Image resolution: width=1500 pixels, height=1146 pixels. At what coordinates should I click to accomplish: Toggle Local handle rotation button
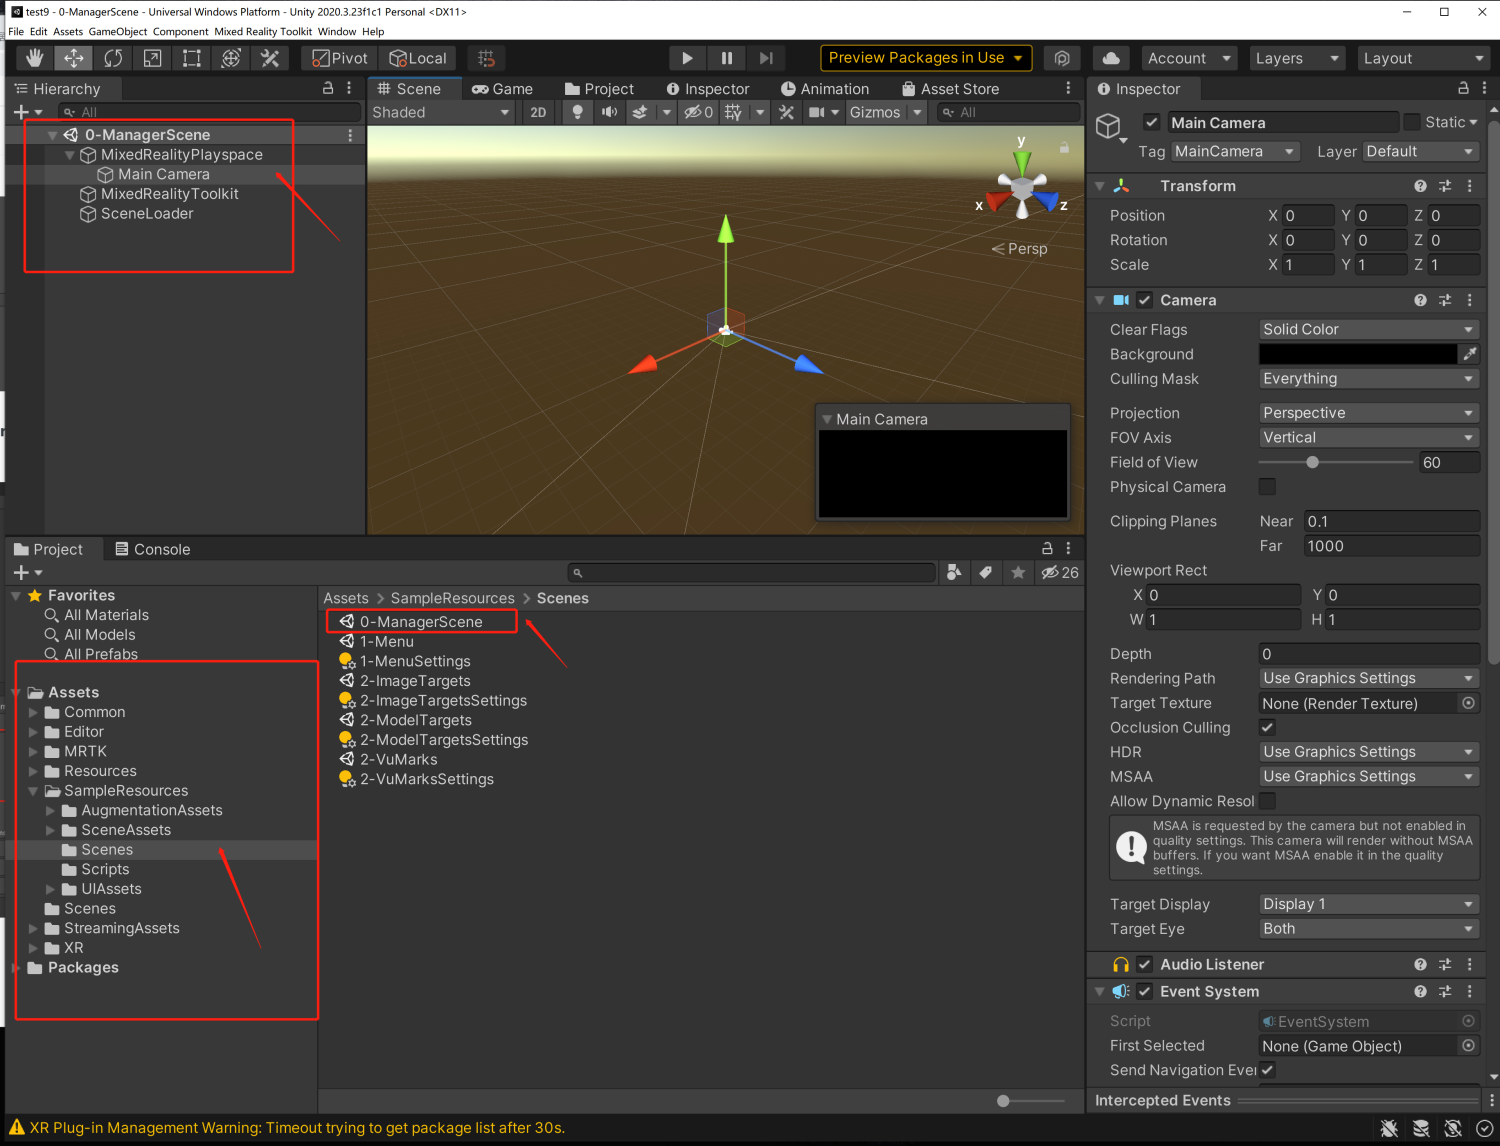coord(418,58)
